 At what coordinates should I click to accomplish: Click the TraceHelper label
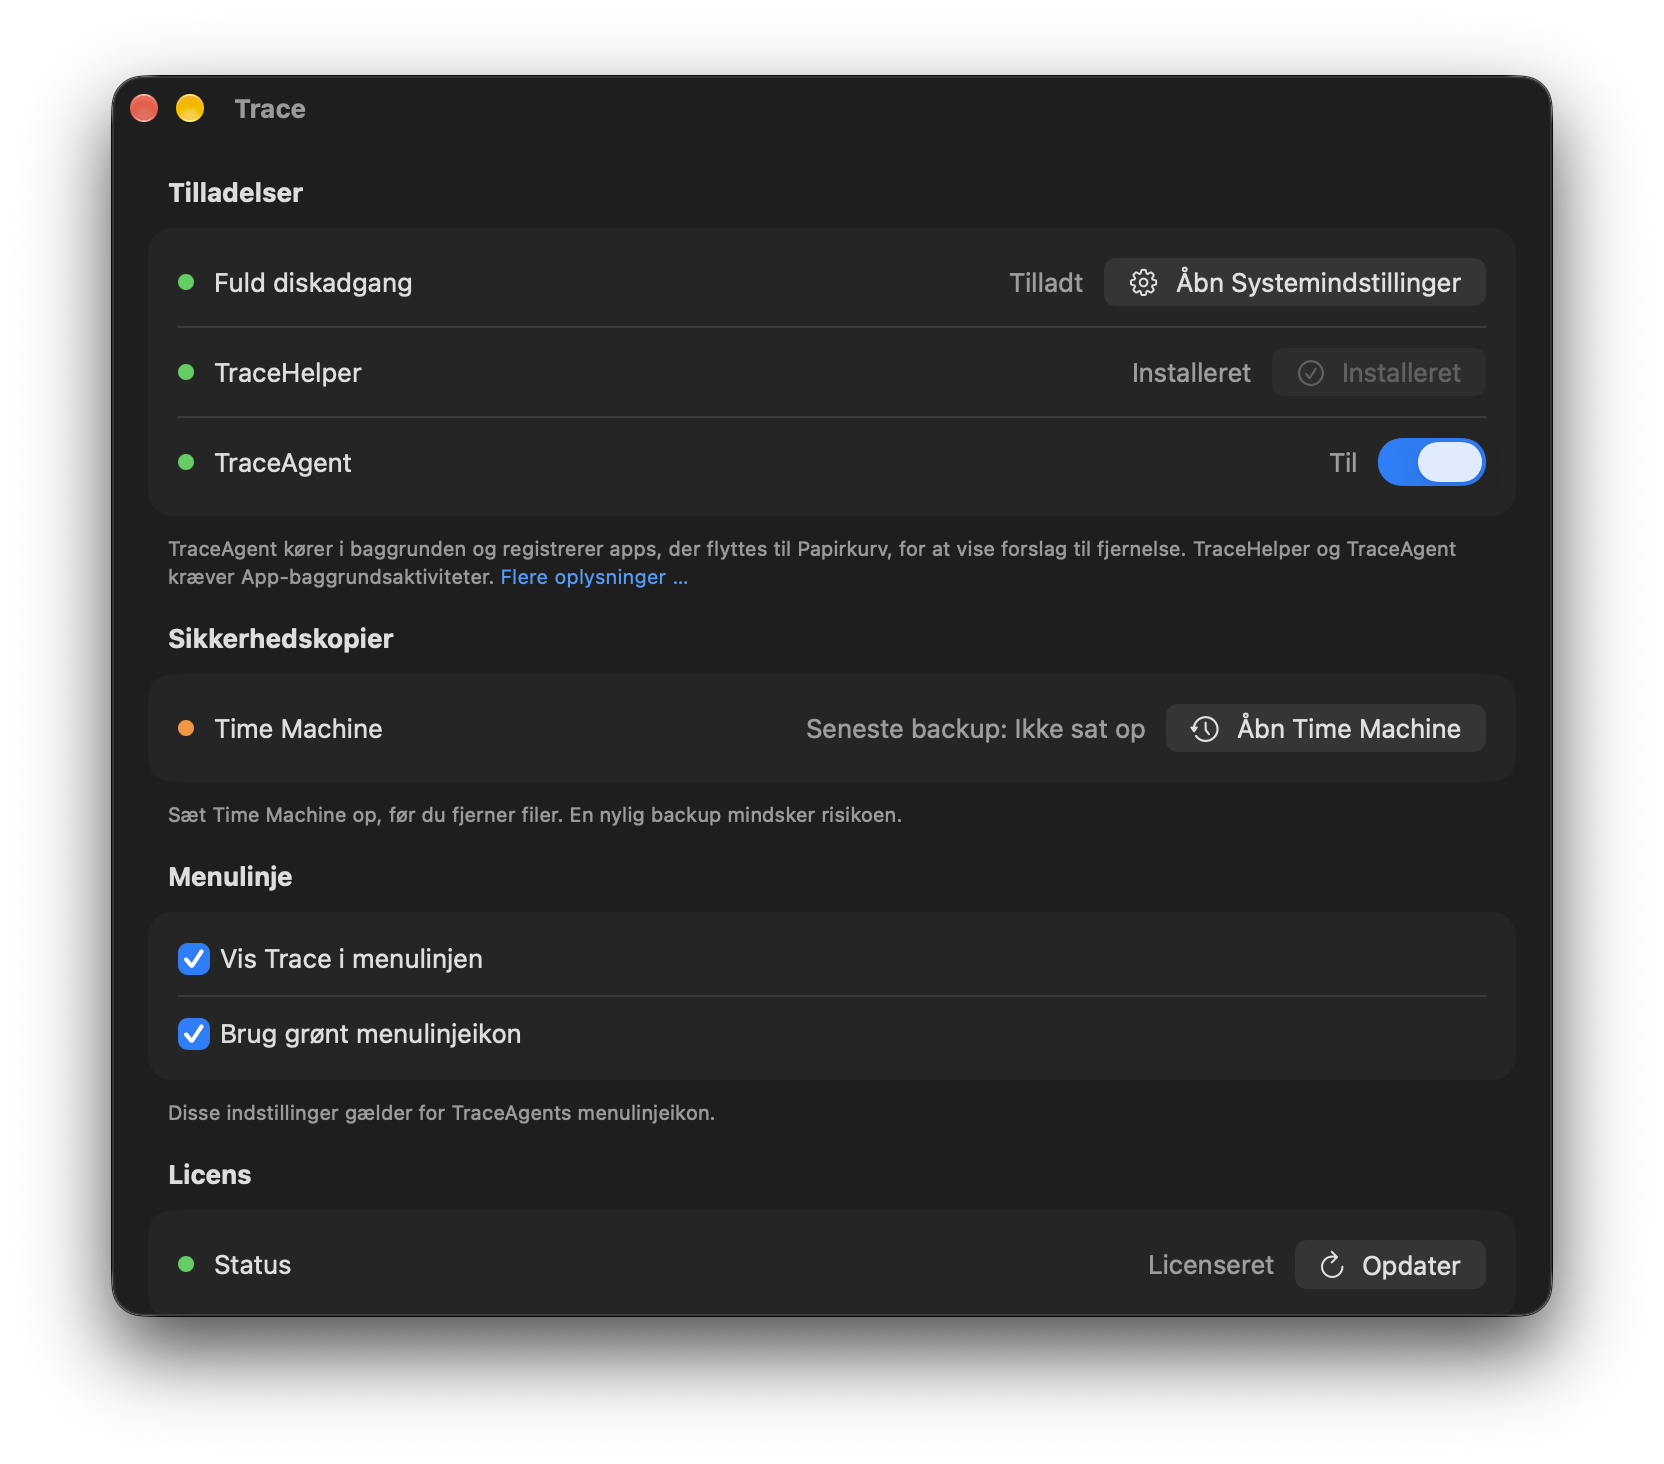[x=288, y=373]
